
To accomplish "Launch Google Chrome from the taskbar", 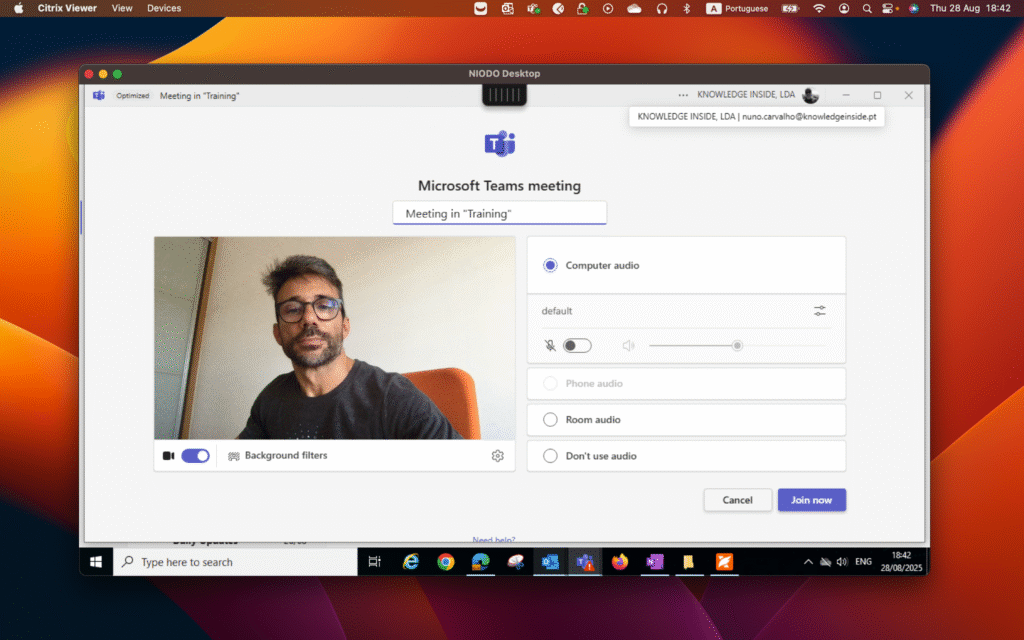I will [446, 562].
